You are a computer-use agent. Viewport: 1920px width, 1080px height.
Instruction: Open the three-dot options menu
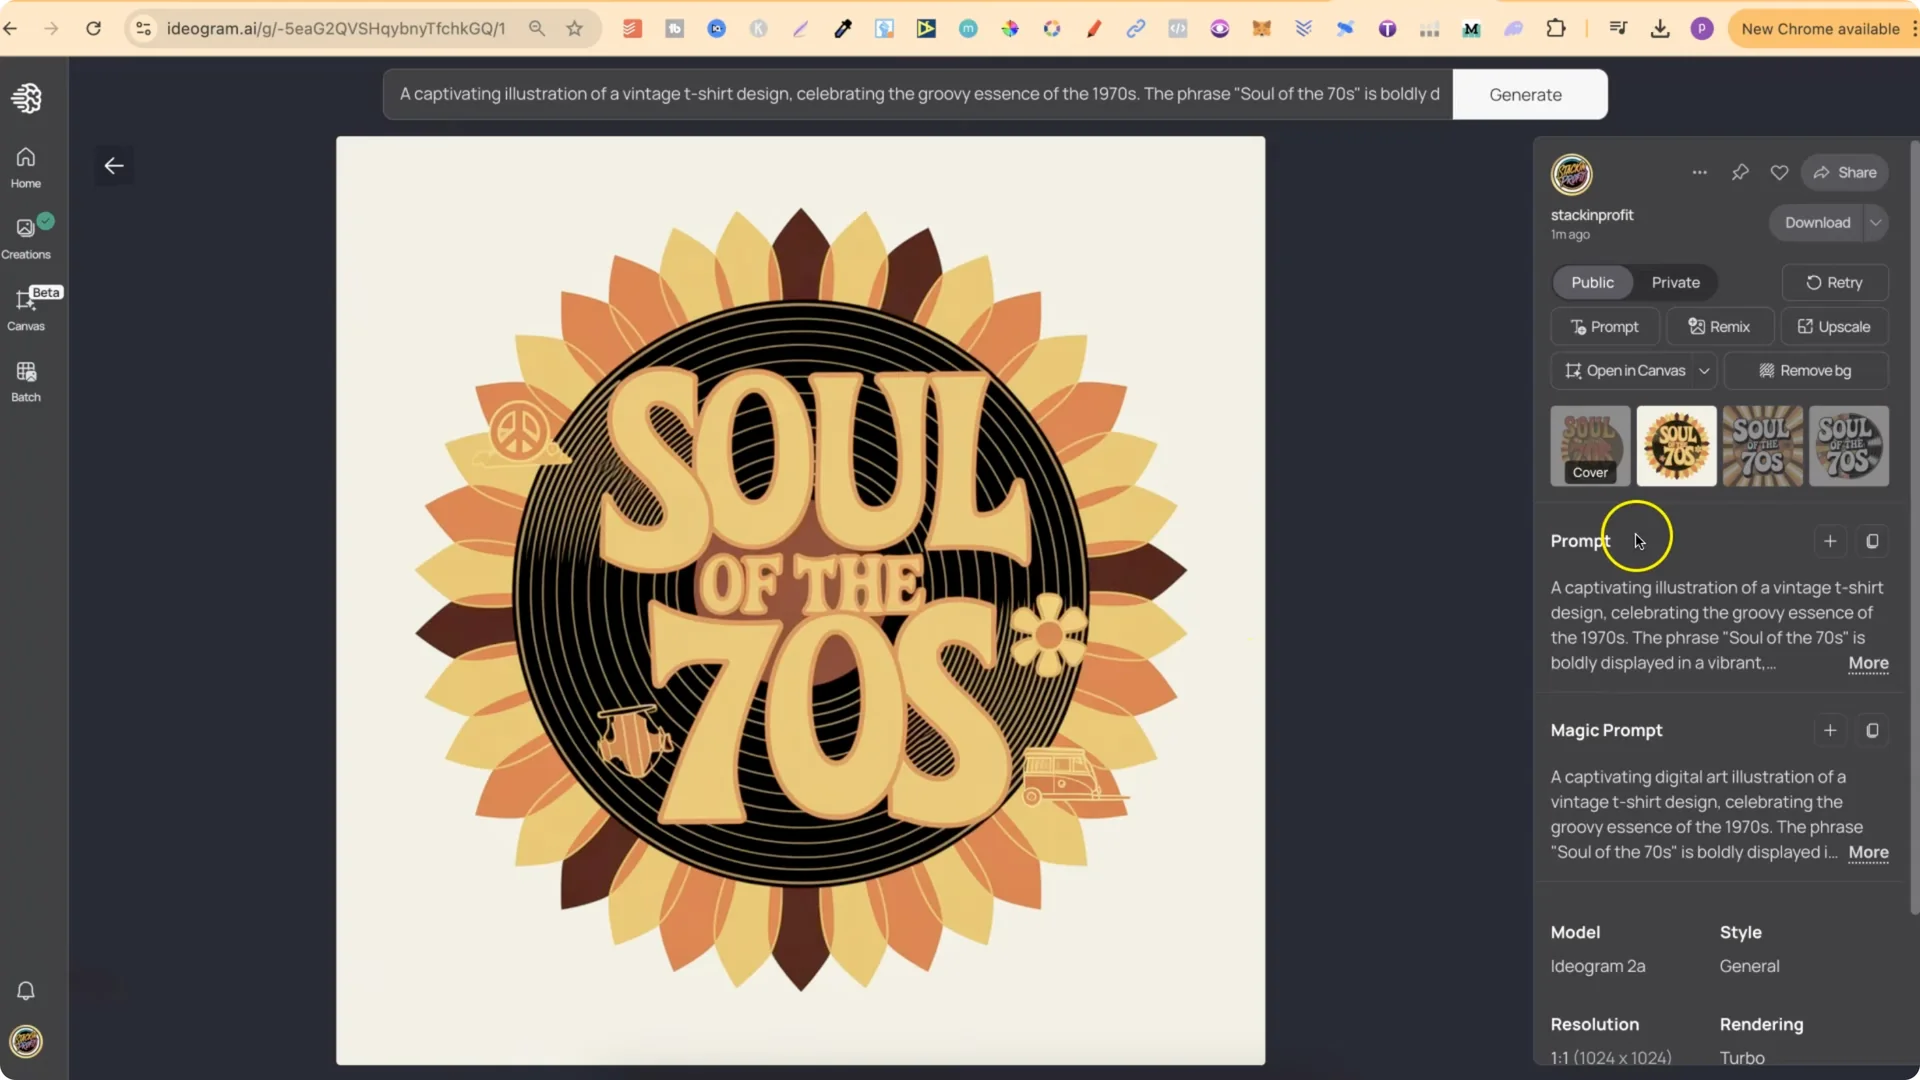tap(1700, 172)
